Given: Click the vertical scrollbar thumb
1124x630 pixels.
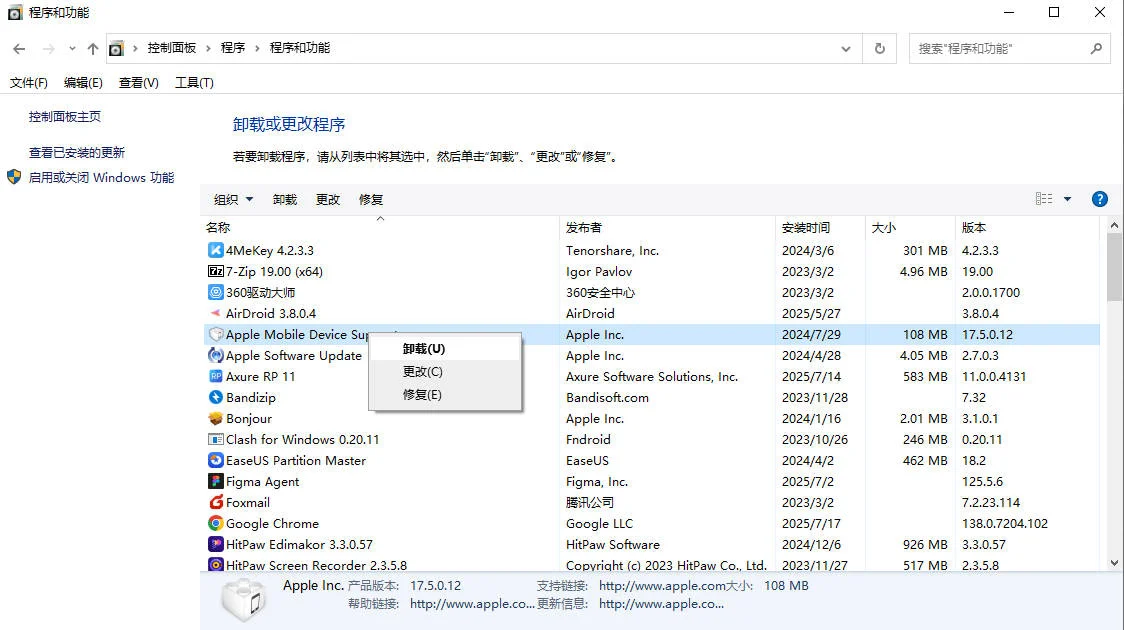Looking at the screenshot, I should [x=1114, y=267].
